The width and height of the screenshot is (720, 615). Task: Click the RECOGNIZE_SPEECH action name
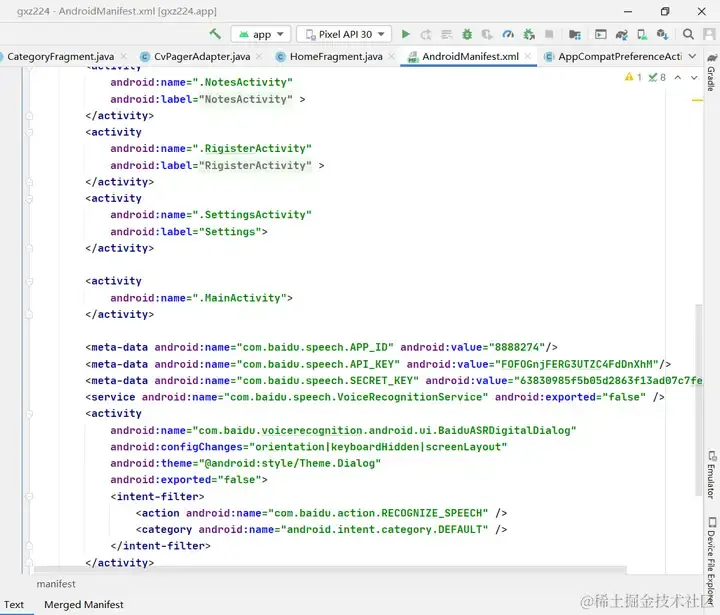[378, 513]
